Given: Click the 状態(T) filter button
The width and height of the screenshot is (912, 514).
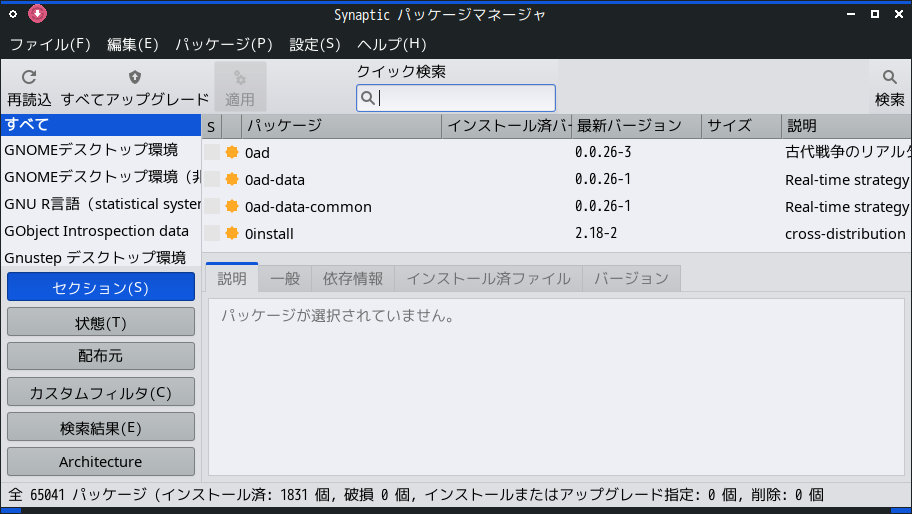Looking at the screenshot, I should coord(101,322).
